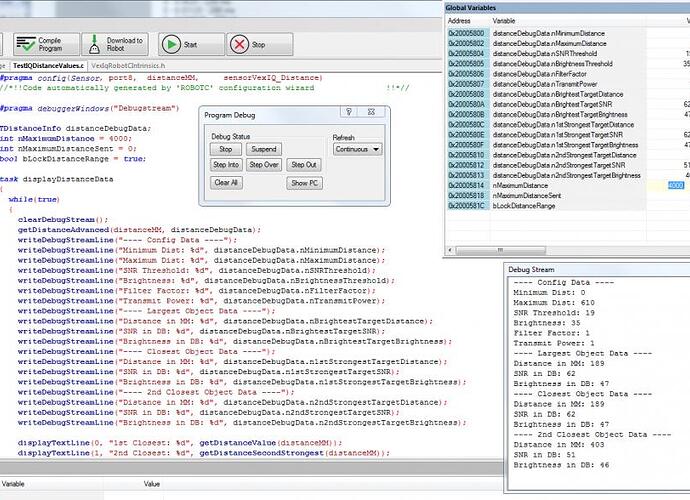
Task: Click the help question mark in Program Debug
Action: click(x=349, y=112)
